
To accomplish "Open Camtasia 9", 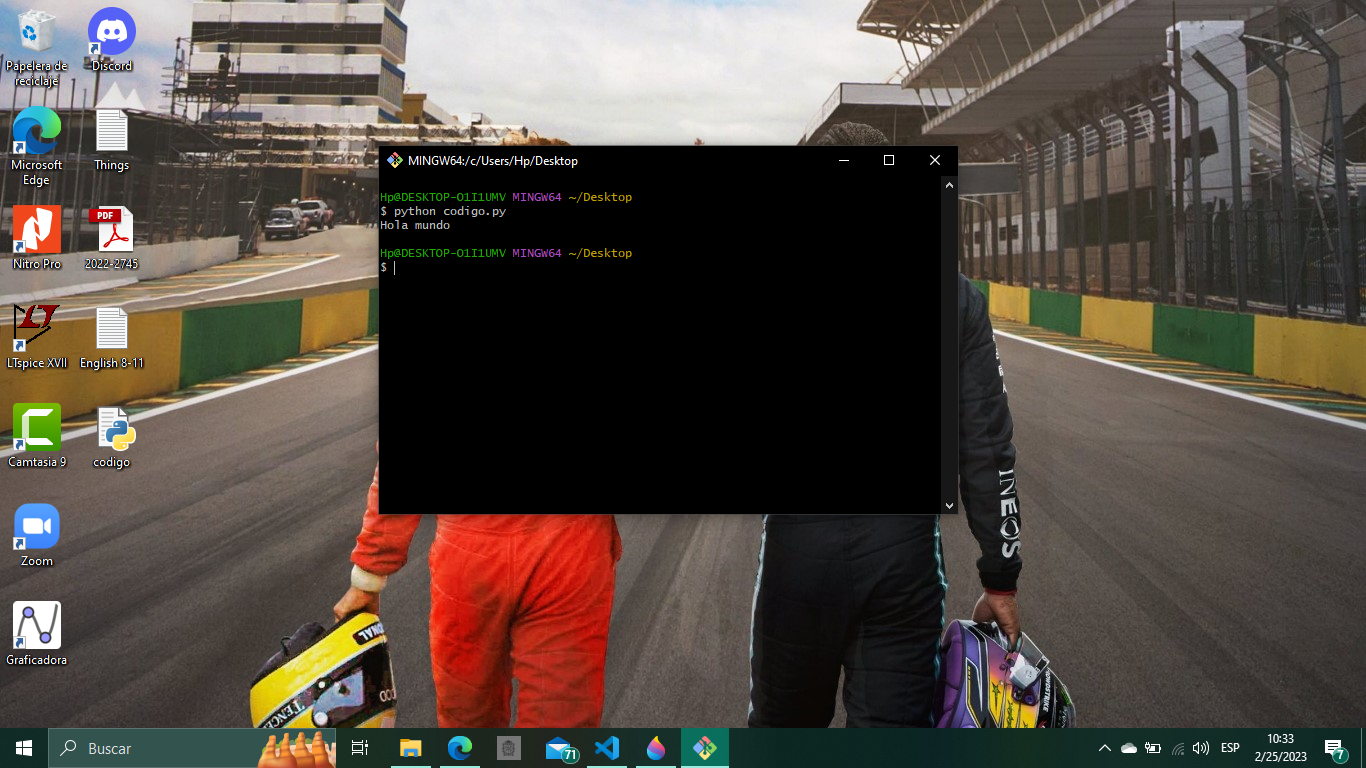I will coord(36,425).
